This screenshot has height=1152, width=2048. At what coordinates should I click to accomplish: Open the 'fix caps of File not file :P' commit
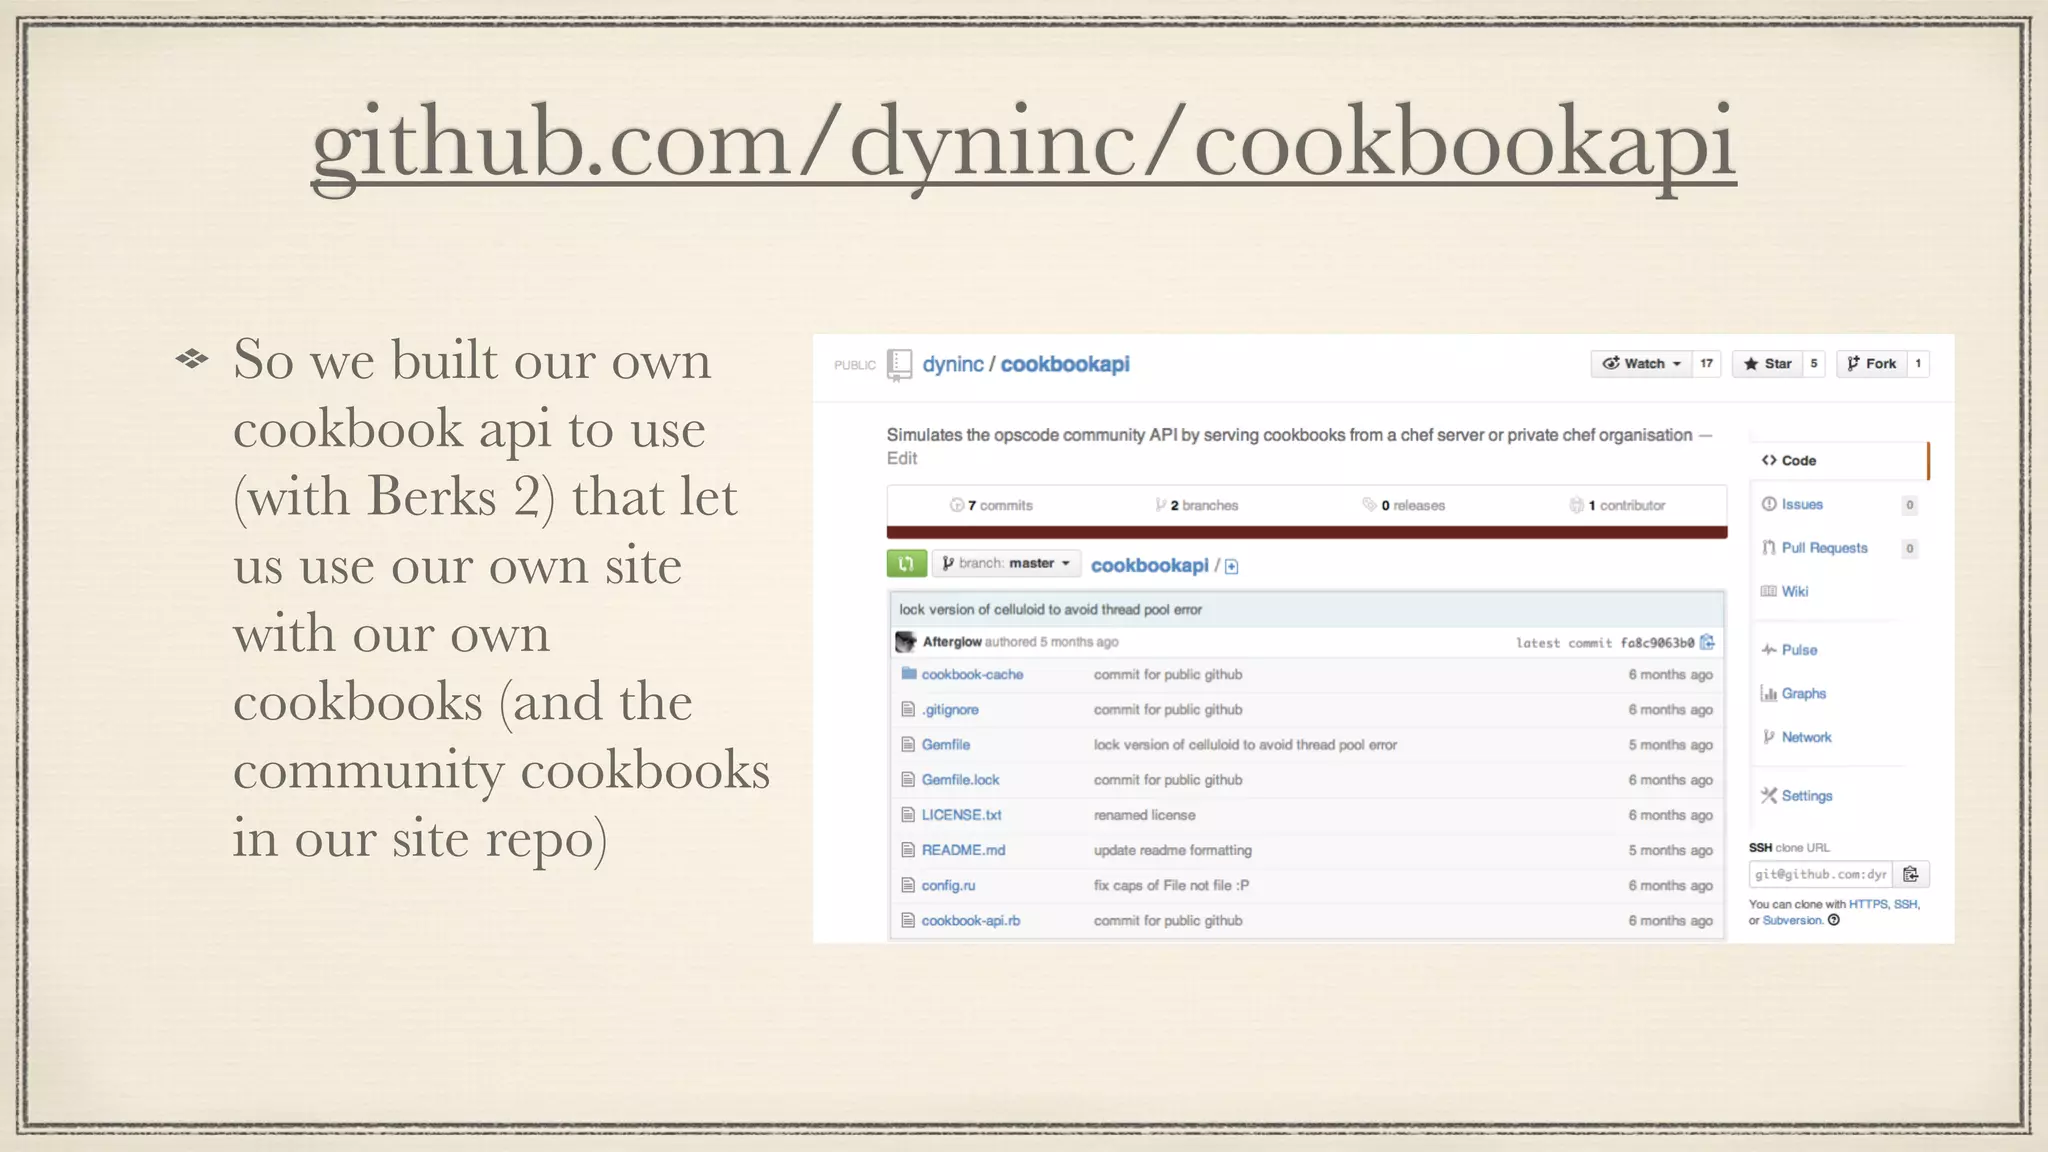click(1171, 885)
